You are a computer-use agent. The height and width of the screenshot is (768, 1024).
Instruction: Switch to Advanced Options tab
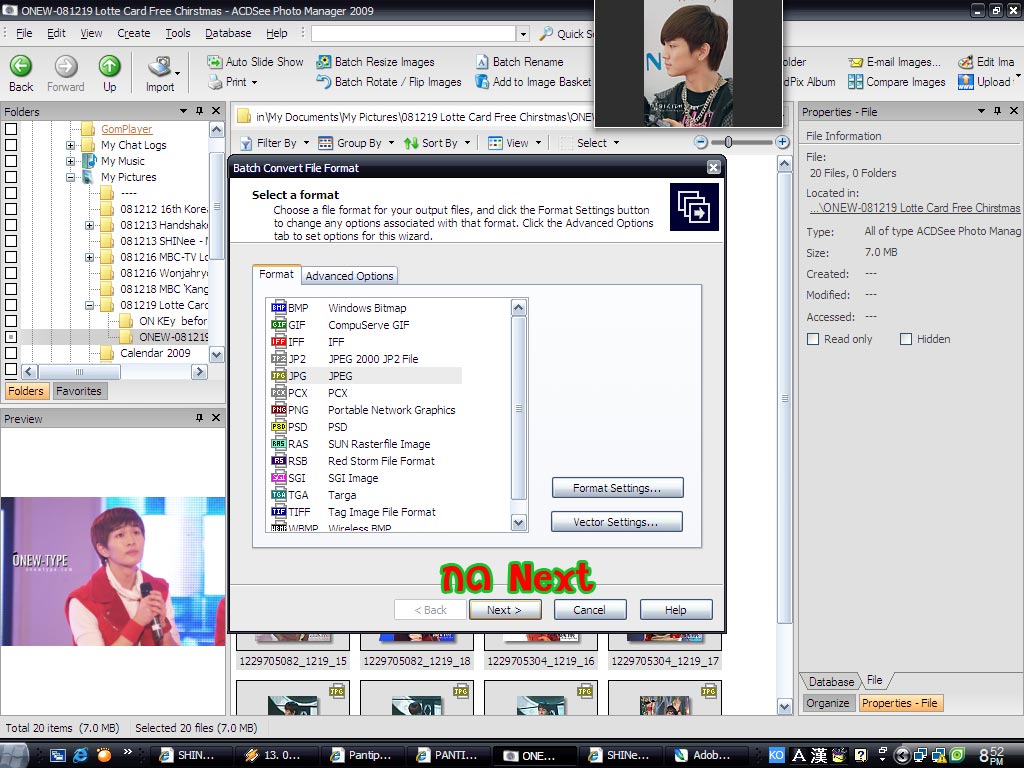click(349, 276)
